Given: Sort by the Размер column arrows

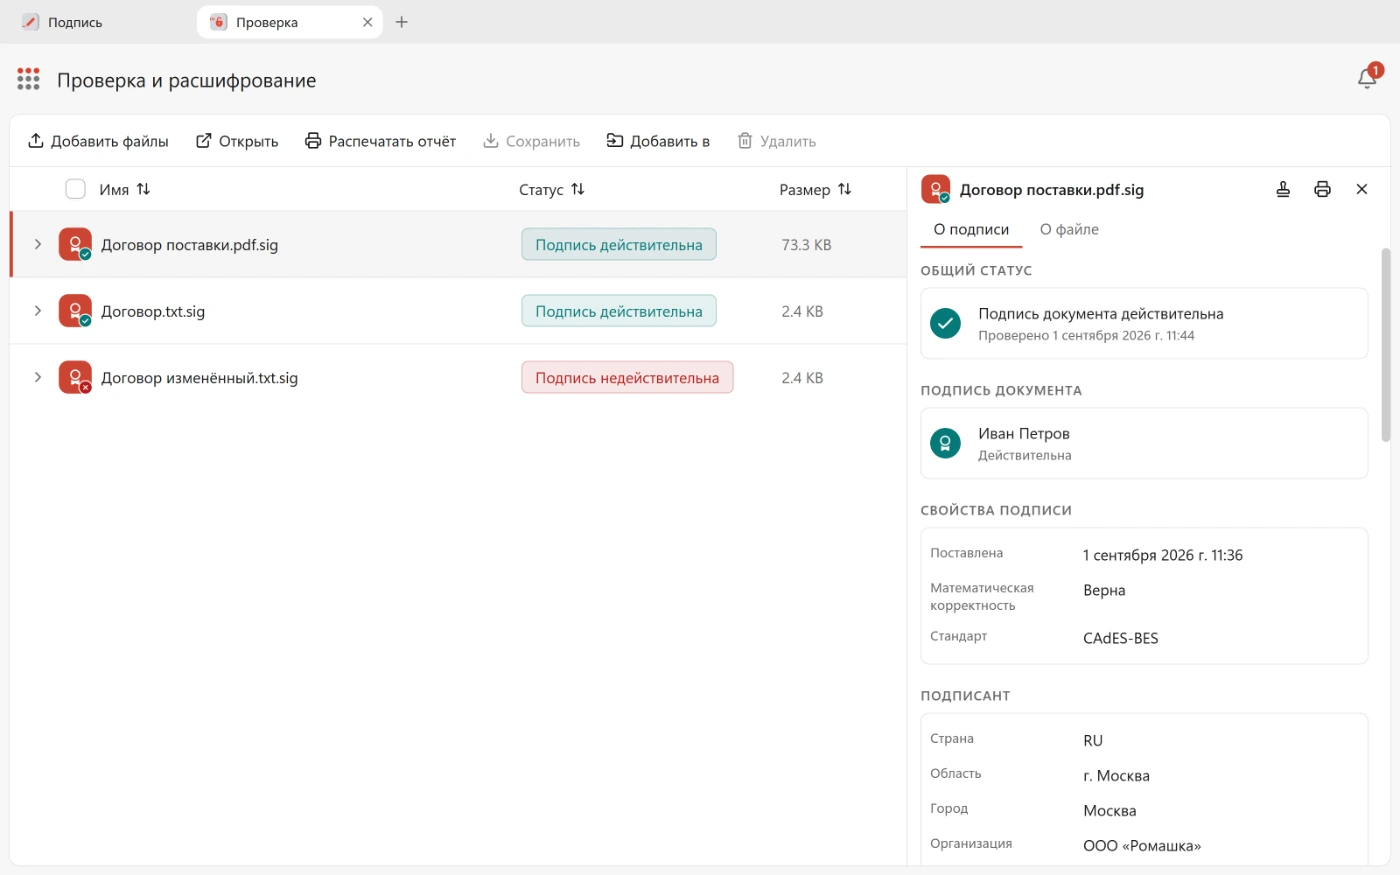Looking at the screenshot, I should coord(845,189).
